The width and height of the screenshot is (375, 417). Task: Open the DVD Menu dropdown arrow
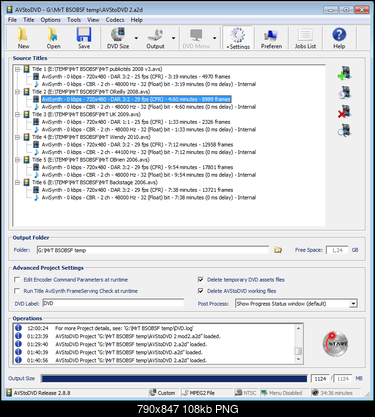coord(214,38)
